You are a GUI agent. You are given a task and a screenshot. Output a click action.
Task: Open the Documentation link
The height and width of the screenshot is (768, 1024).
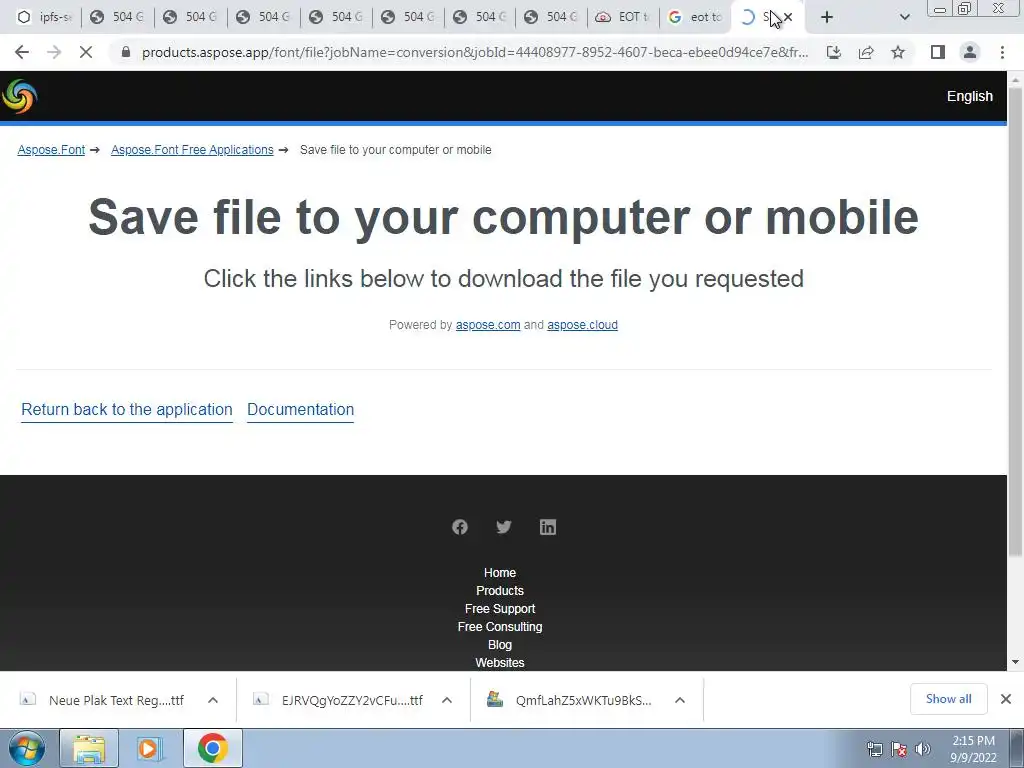tap(300, 409)
